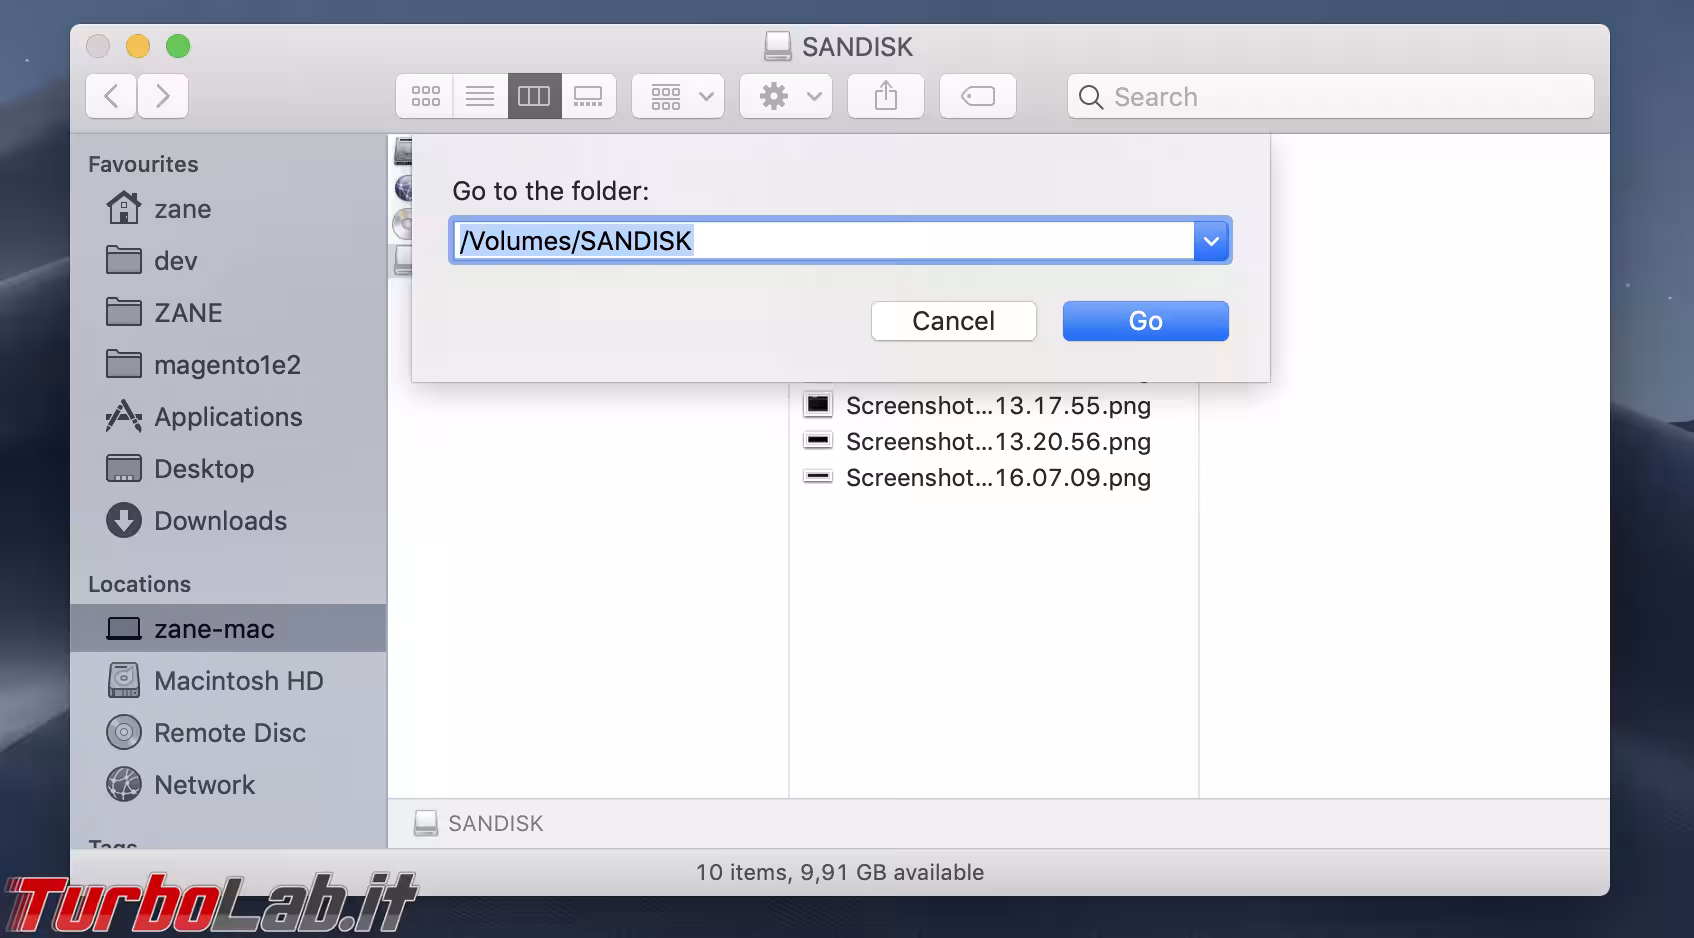Viewport: 1694px width, 938px height.
Task: Open magento1e2 folder in sidebar
Action: (x=228, y=365)
